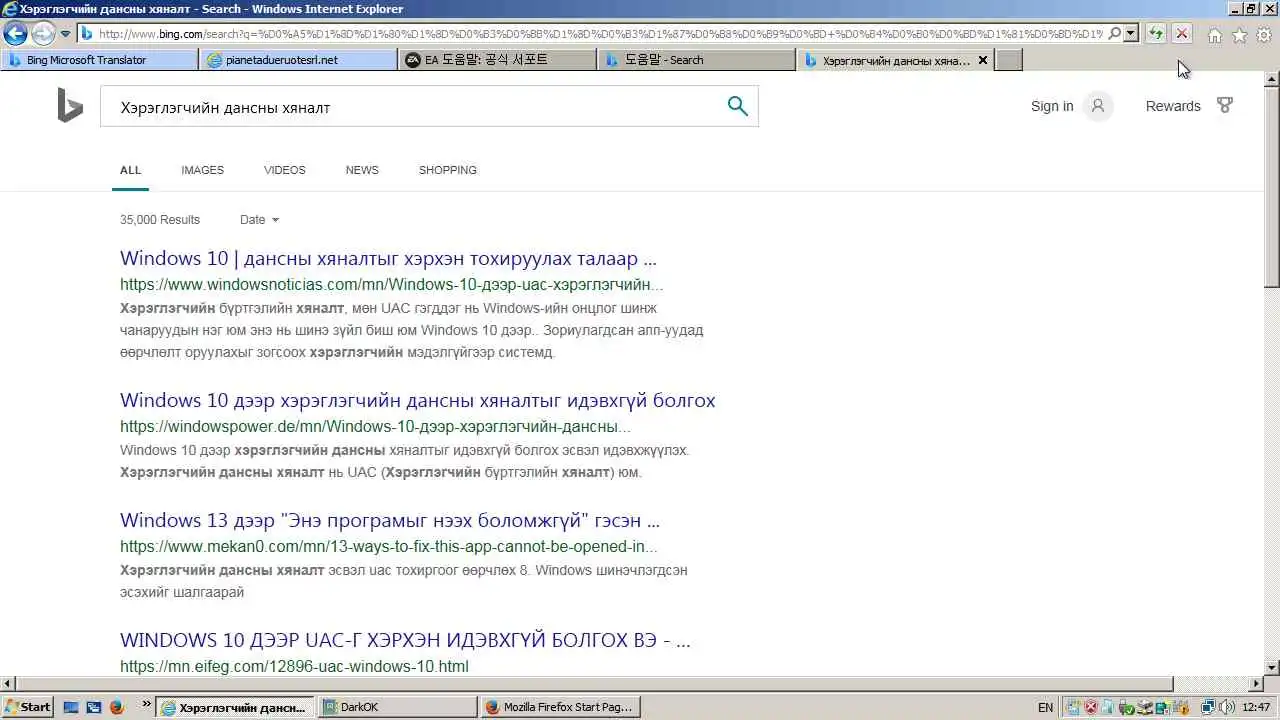The height and width of the screenshot is (720, 1280).
Task: Click the red stop loading button
Action: [x=1181, y=34]
